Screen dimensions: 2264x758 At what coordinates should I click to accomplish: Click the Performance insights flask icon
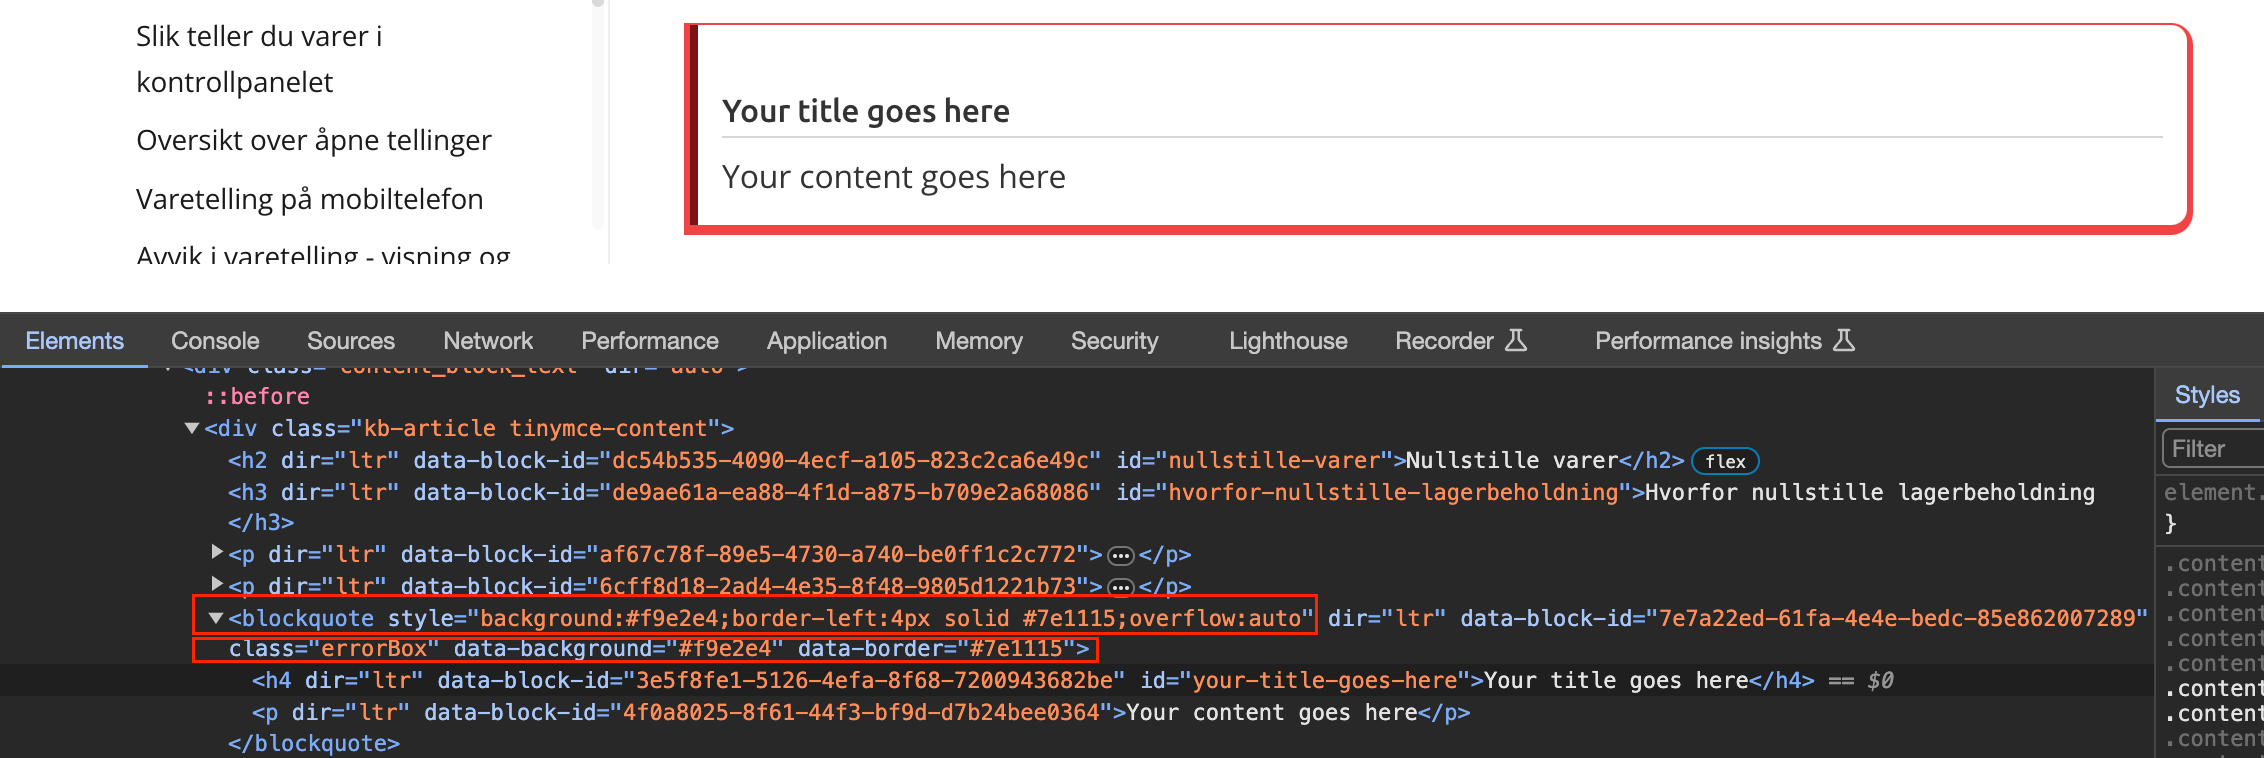[x=1844, y=341]
